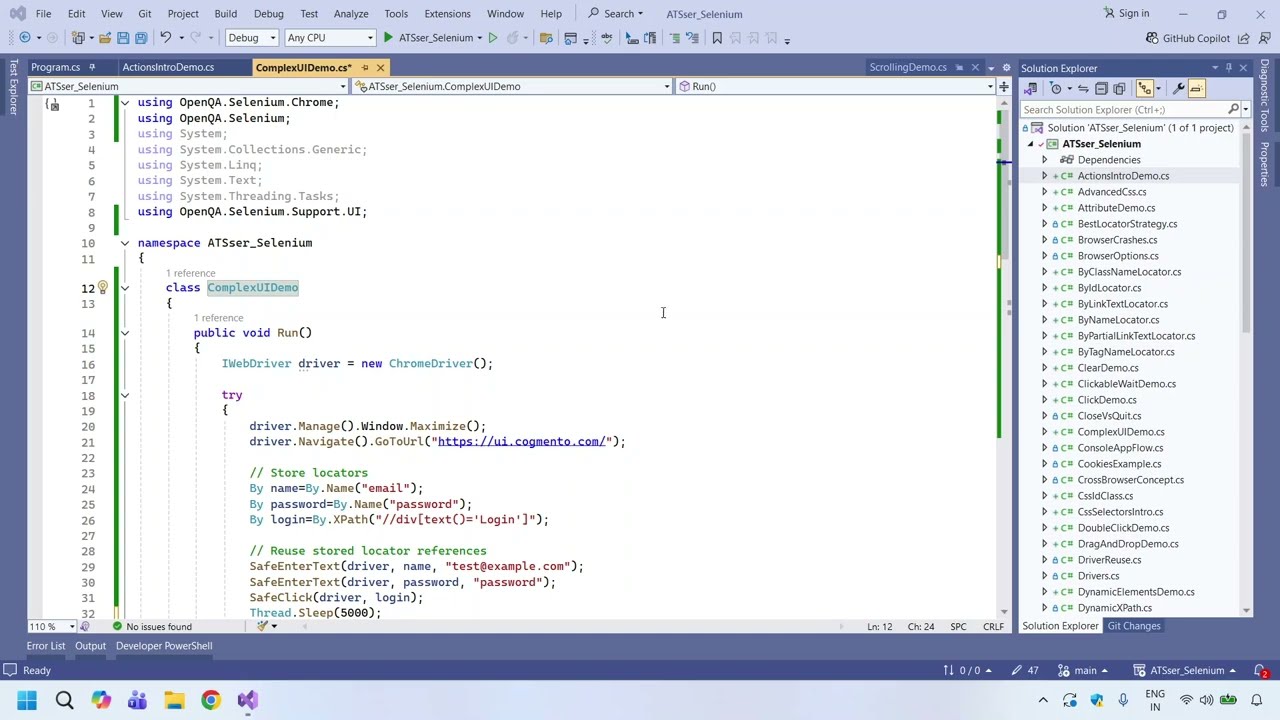Image resolution: width=1280 pixels, height=720 pixels.
Task: Open the https://ui.cogmento.com/ link in code
Action: coord(521,441)
